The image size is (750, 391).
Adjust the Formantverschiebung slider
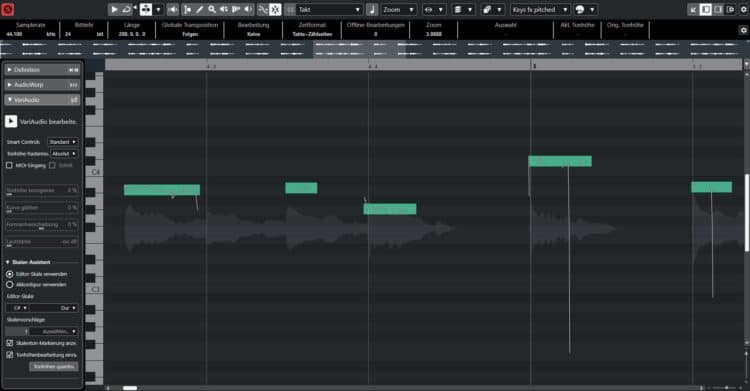(42, 225)
